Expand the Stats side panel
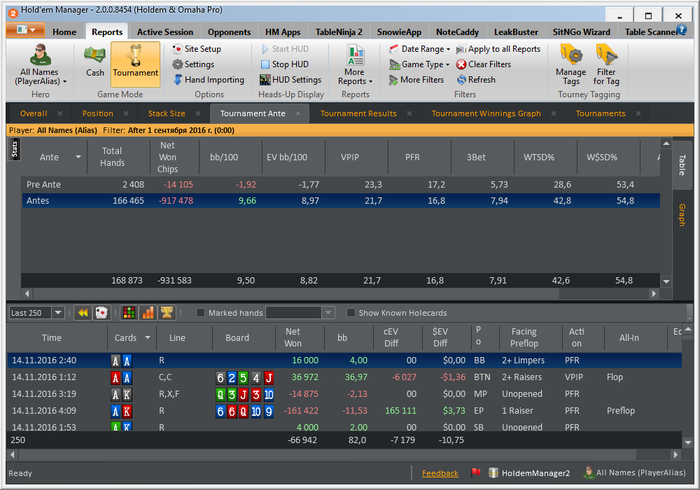 14,149
